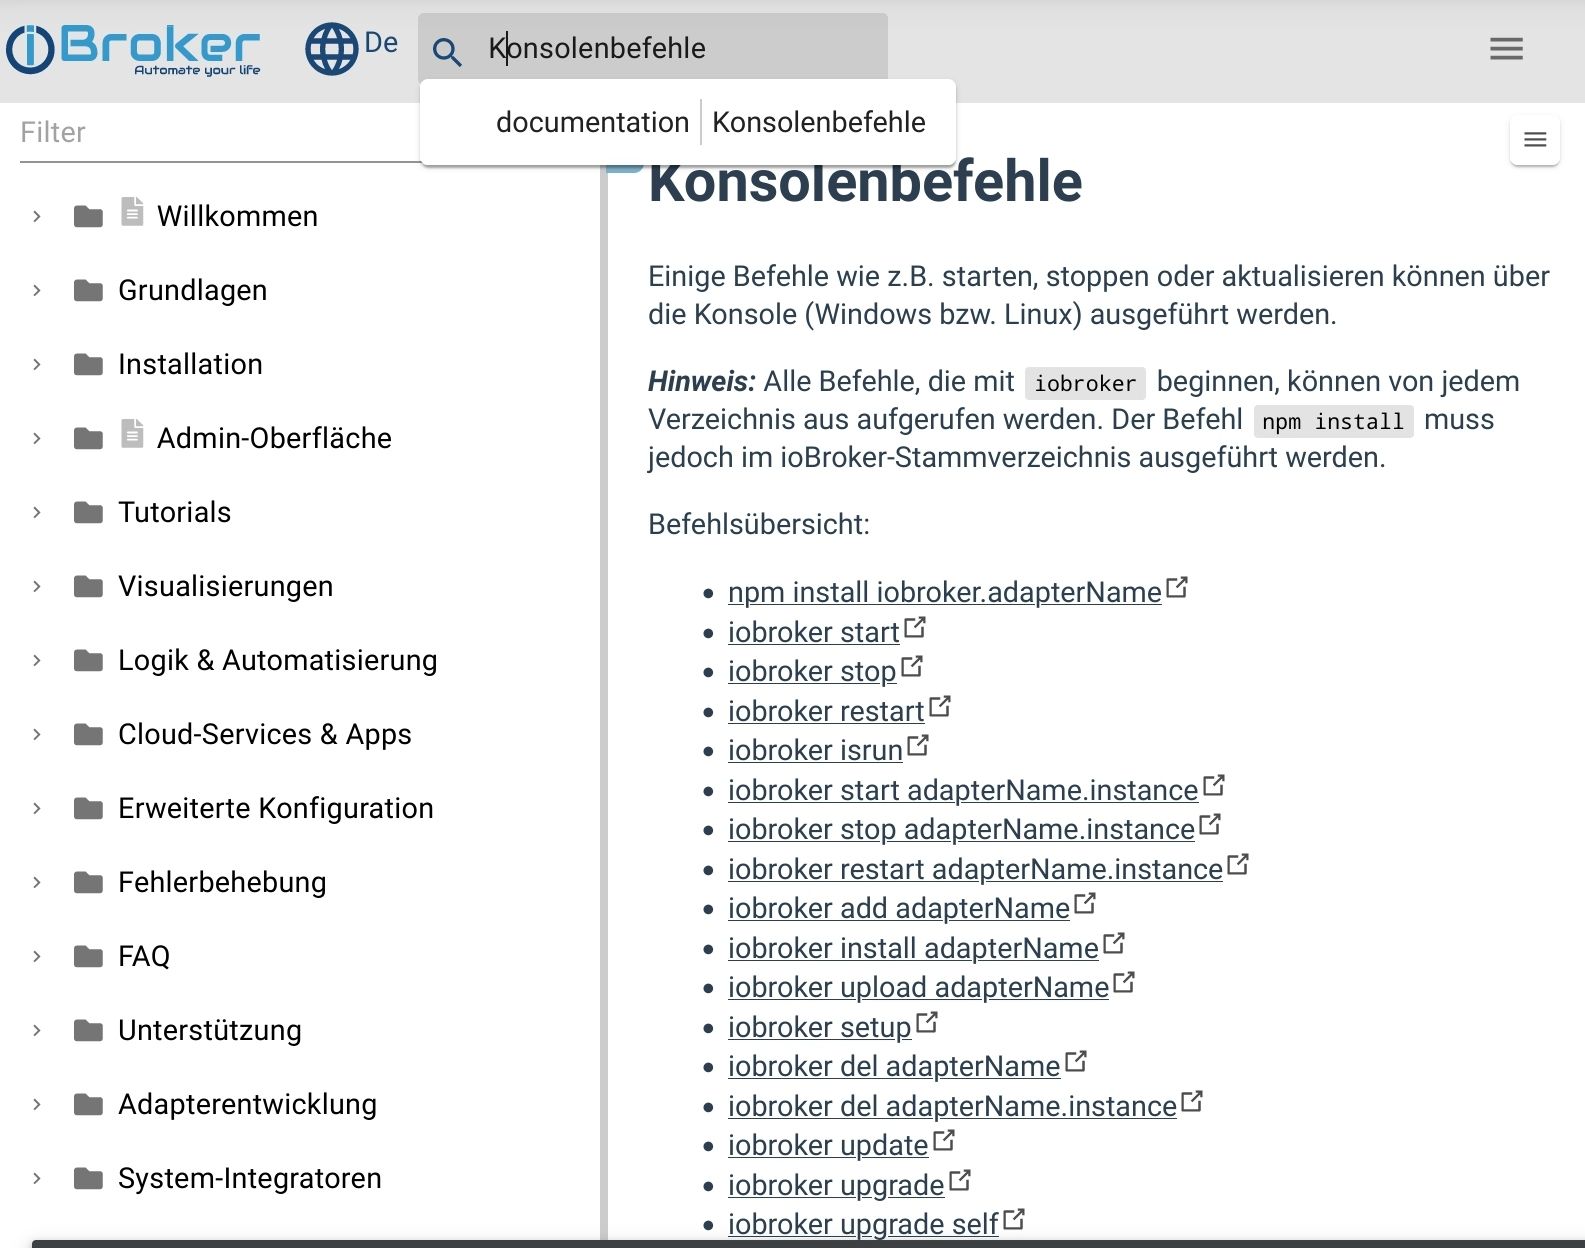Click the Fehlerbehebung folder icon
The image size is (1585, 1248).
(x=88, y=883)
